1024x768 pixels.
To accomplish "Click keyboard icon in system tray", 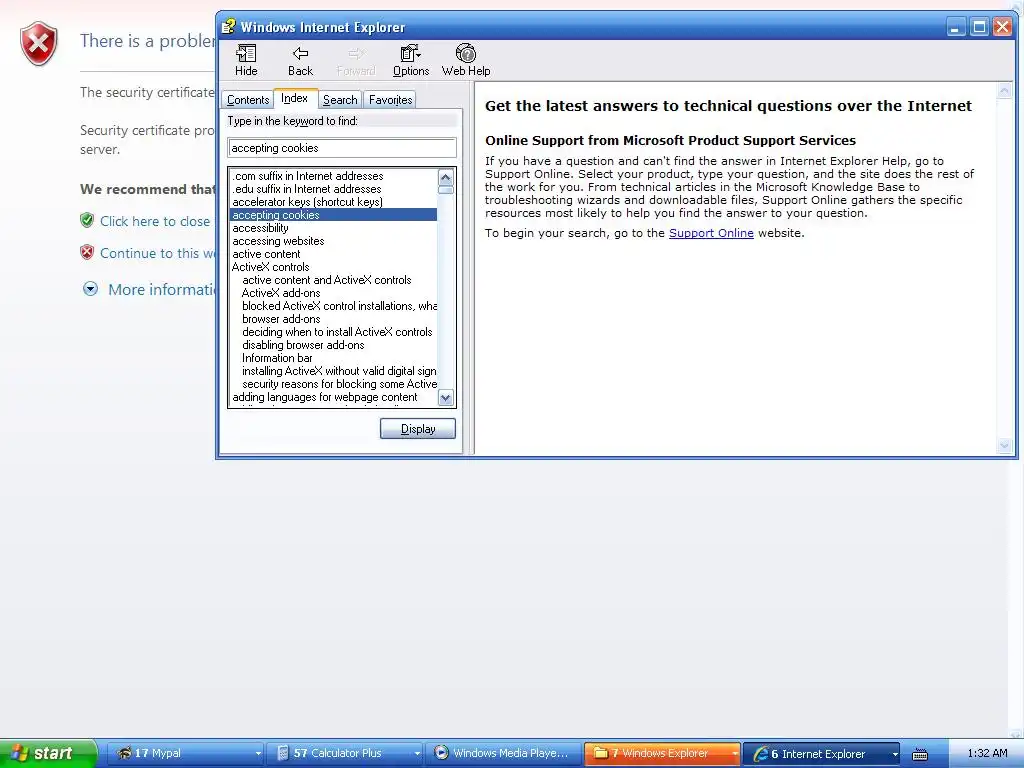I will [920, 754].
